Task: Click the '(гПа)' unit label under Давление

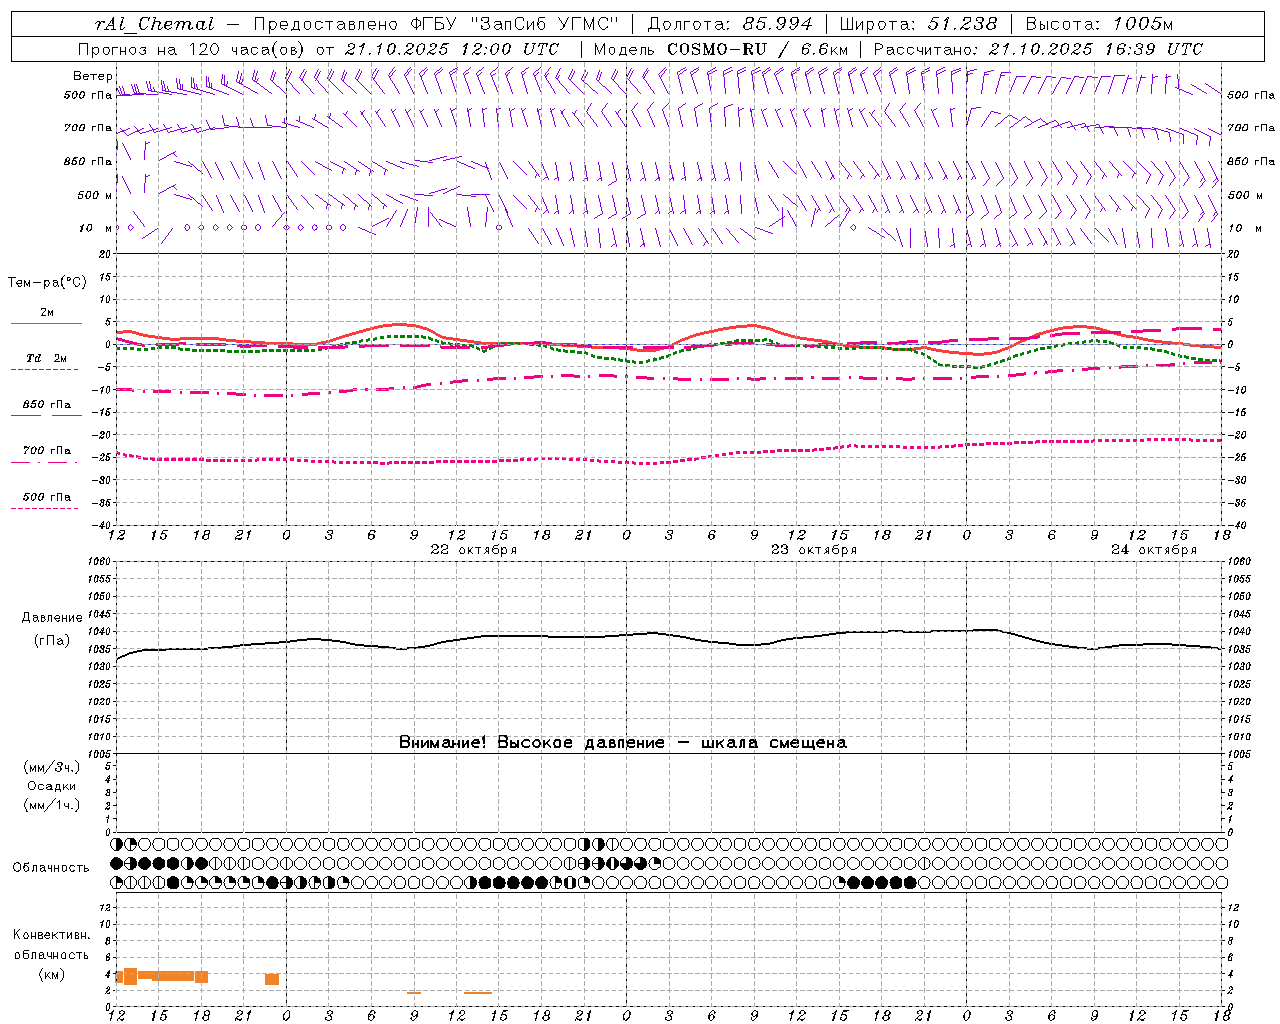Action: (52, 641)
